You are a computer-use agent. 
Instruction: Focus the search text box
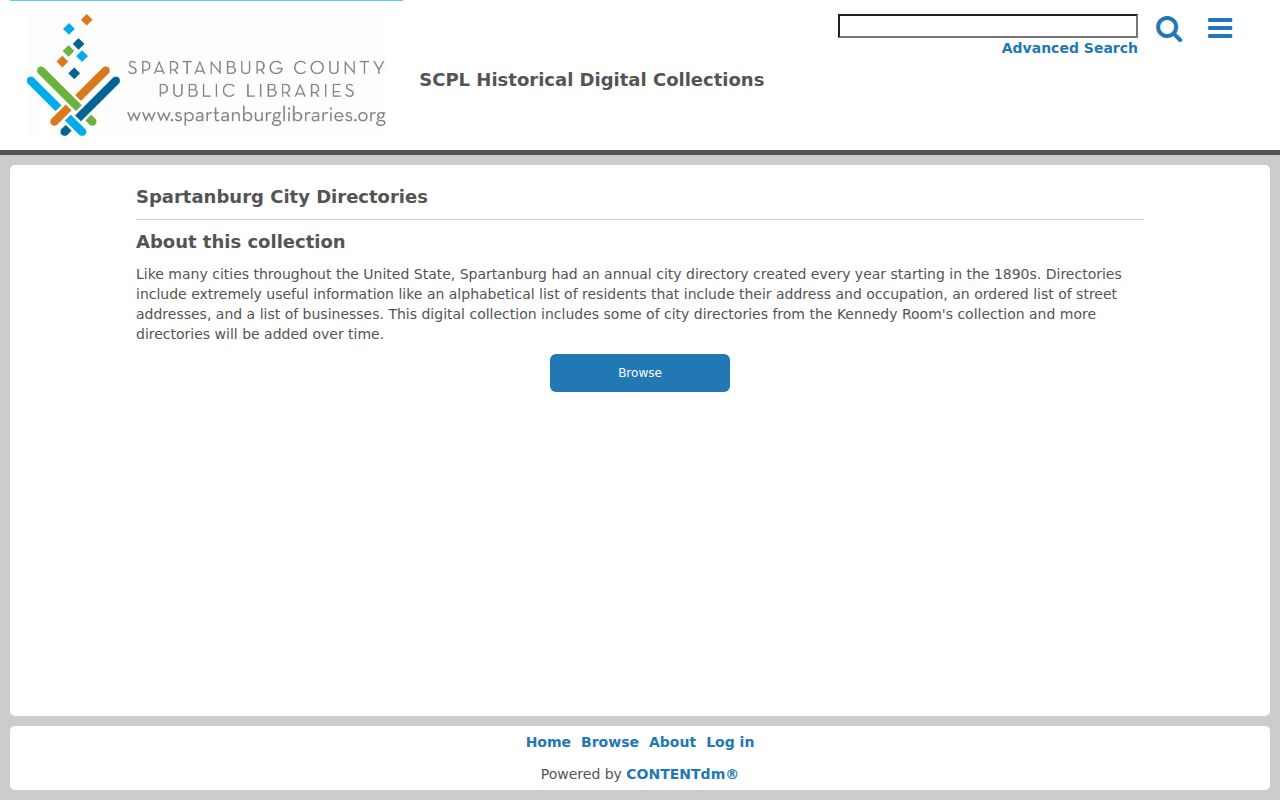pyautogui.click(x=988, y=26)
